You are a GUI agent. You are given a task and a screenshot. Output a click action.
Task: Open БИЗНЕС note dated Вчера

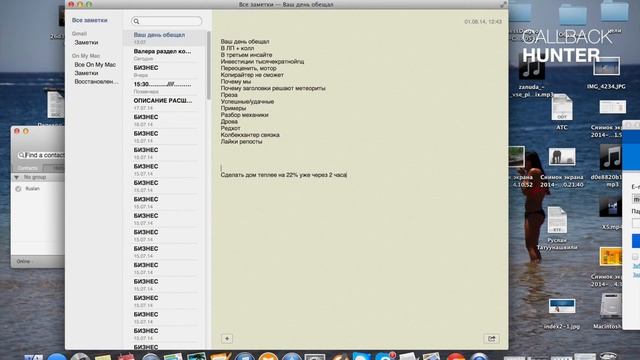(x=165, y=71)
